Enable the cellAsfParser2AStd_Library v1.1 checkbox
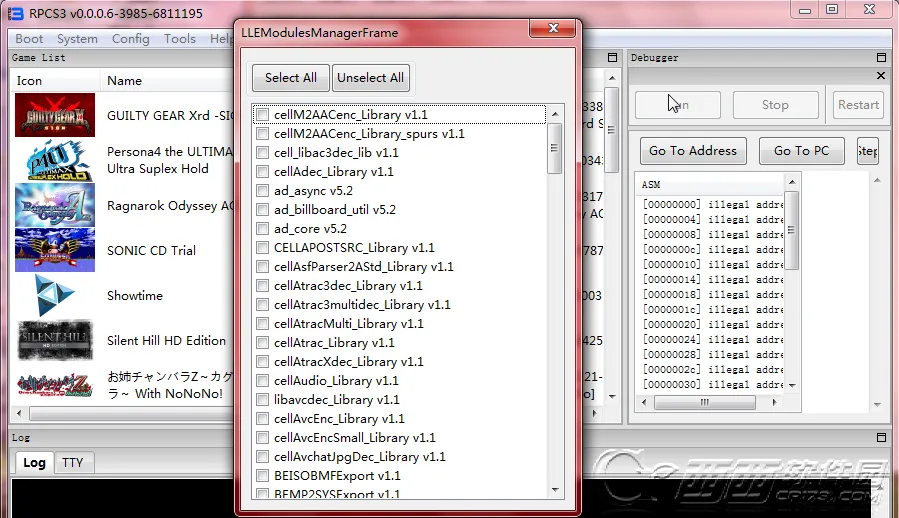899x518 pixels. [263, 266]
